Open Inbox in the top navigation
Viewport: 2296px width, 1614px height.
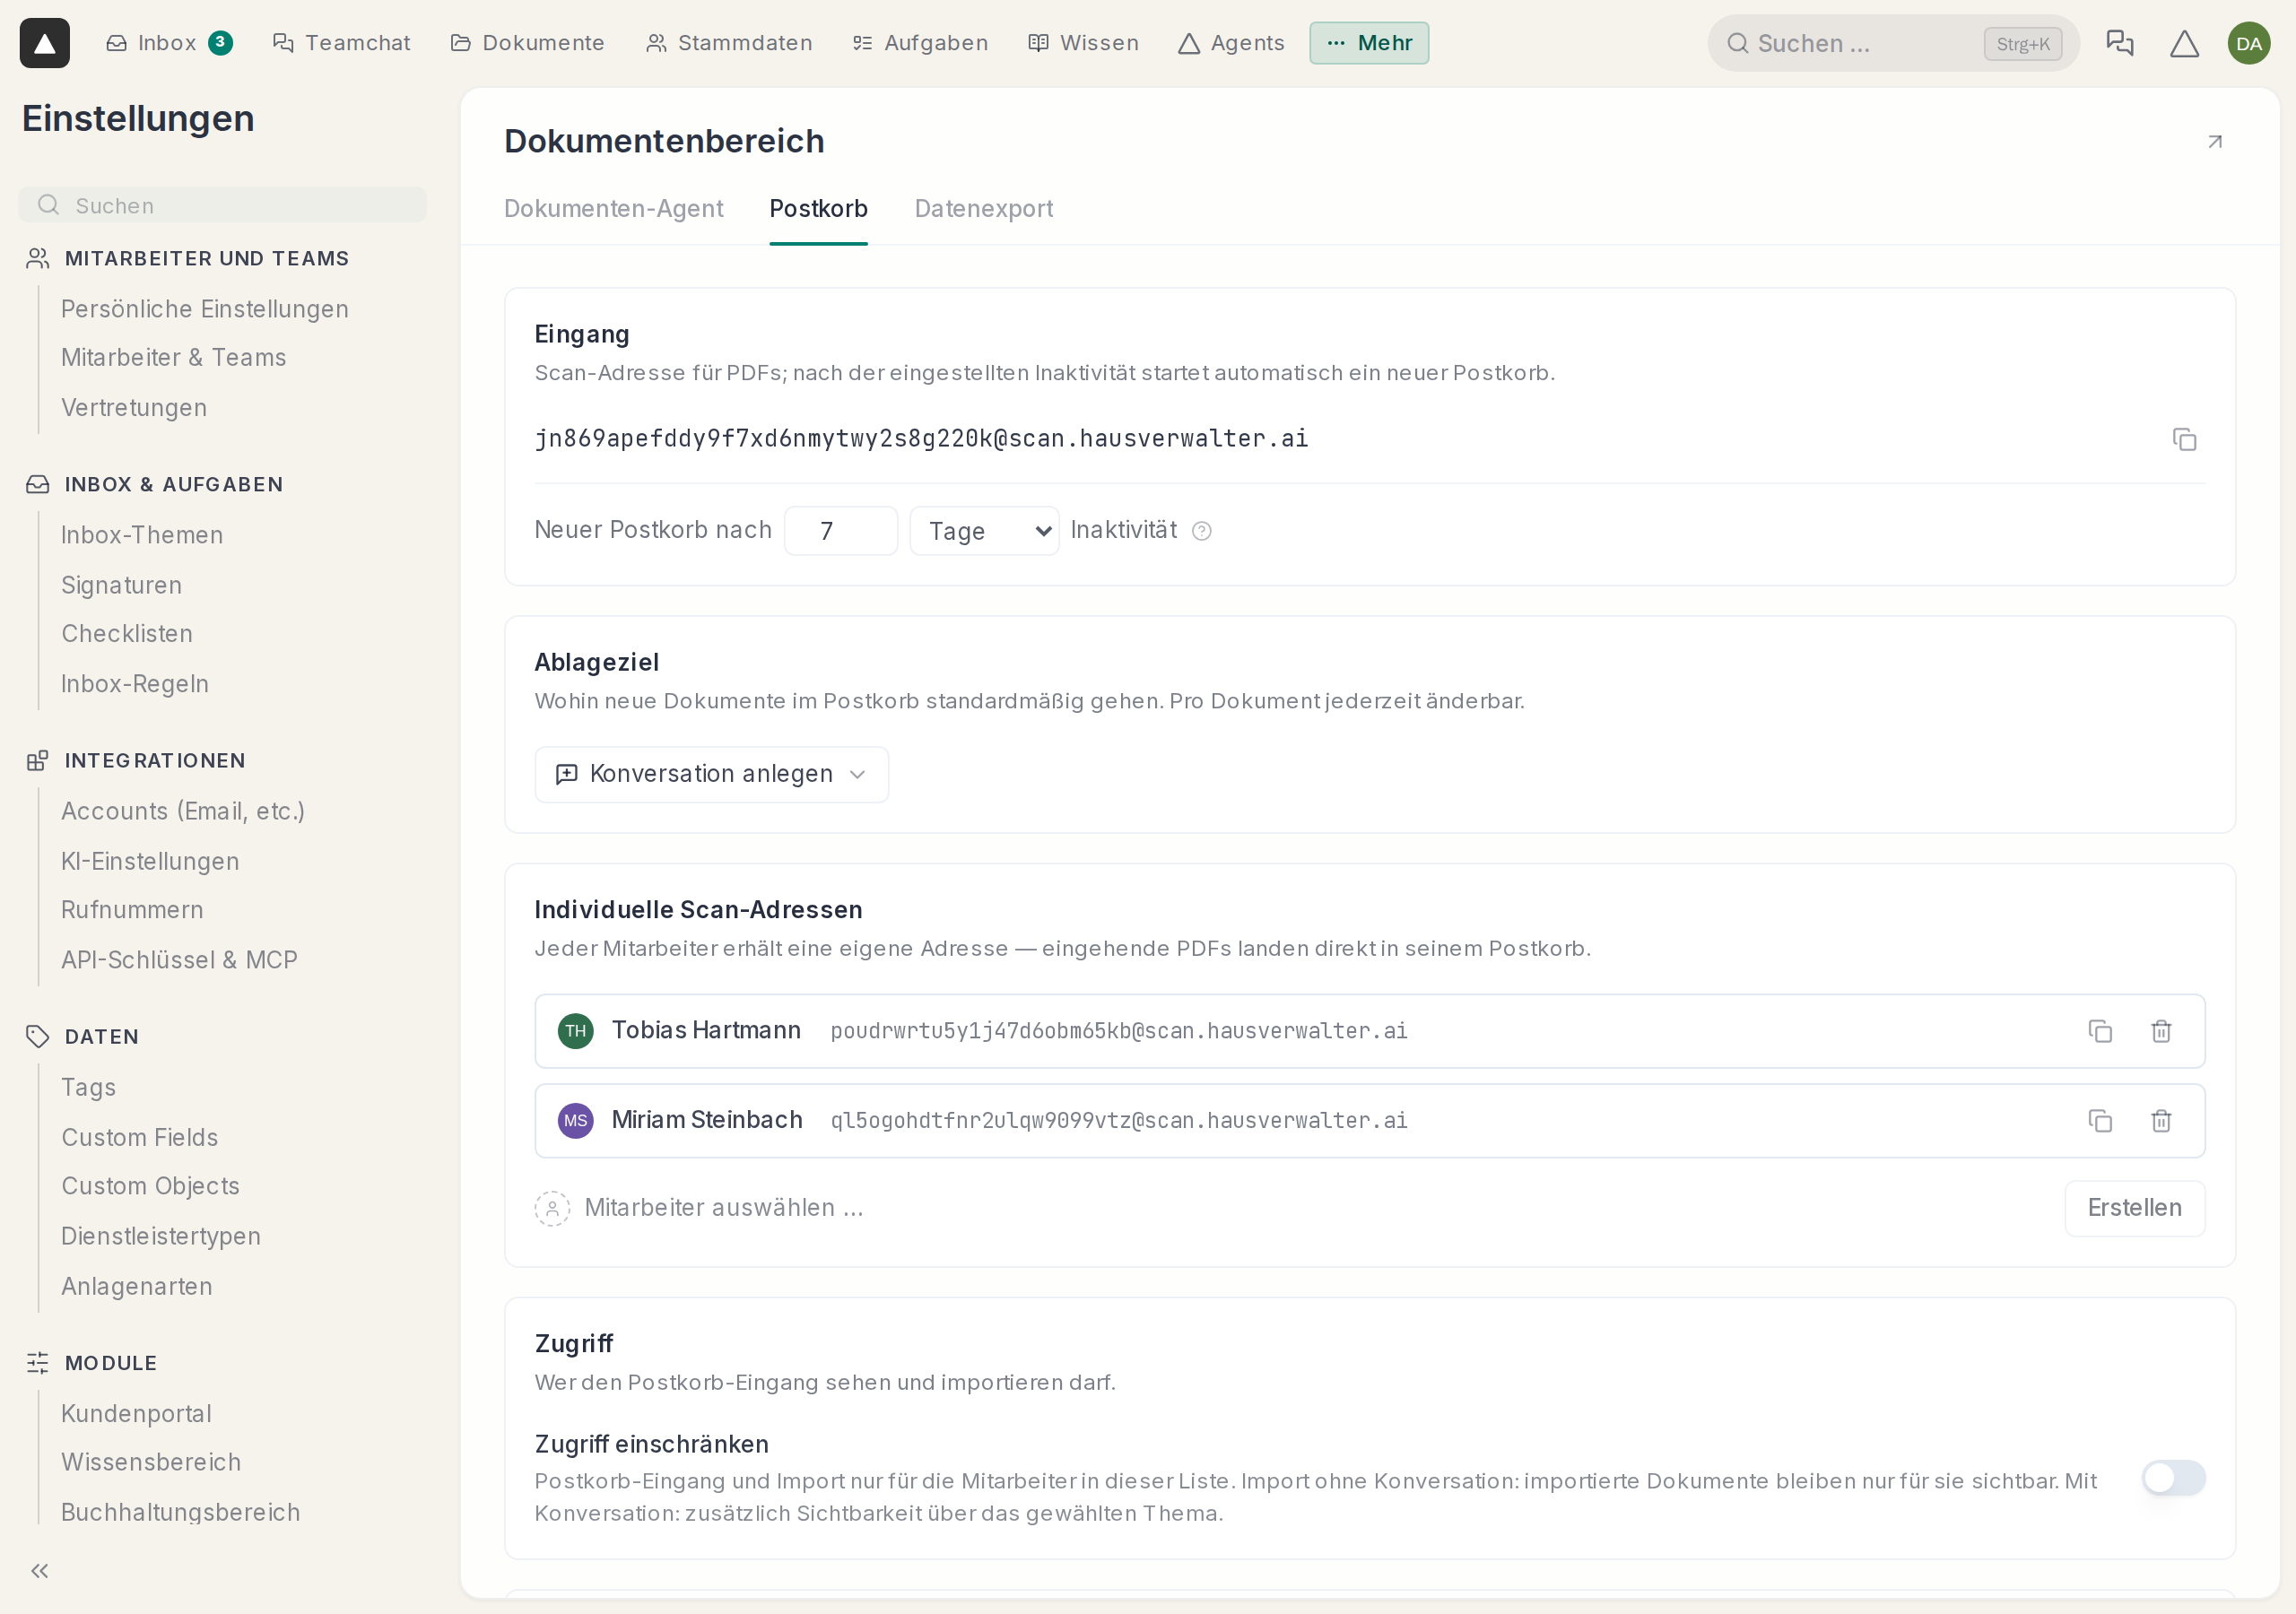169,43
